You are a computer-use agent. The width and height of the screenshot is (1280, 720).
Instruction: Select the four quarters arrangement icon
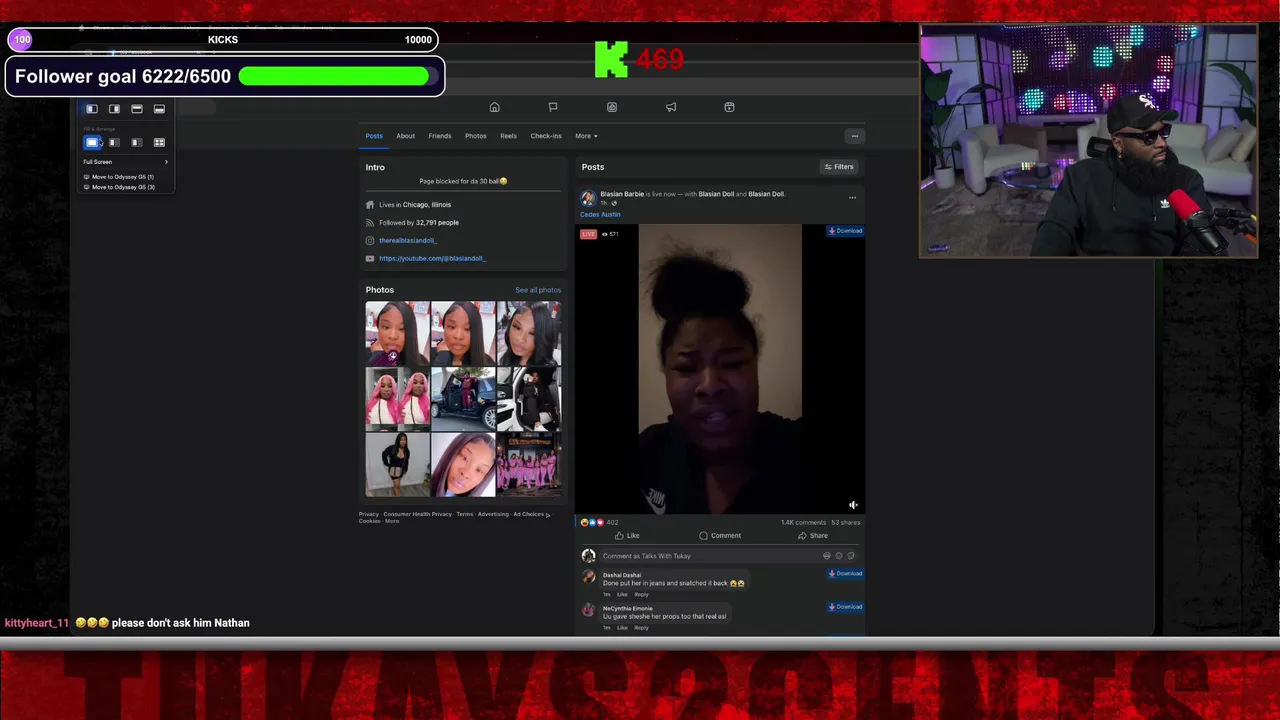tap(159, 143)
